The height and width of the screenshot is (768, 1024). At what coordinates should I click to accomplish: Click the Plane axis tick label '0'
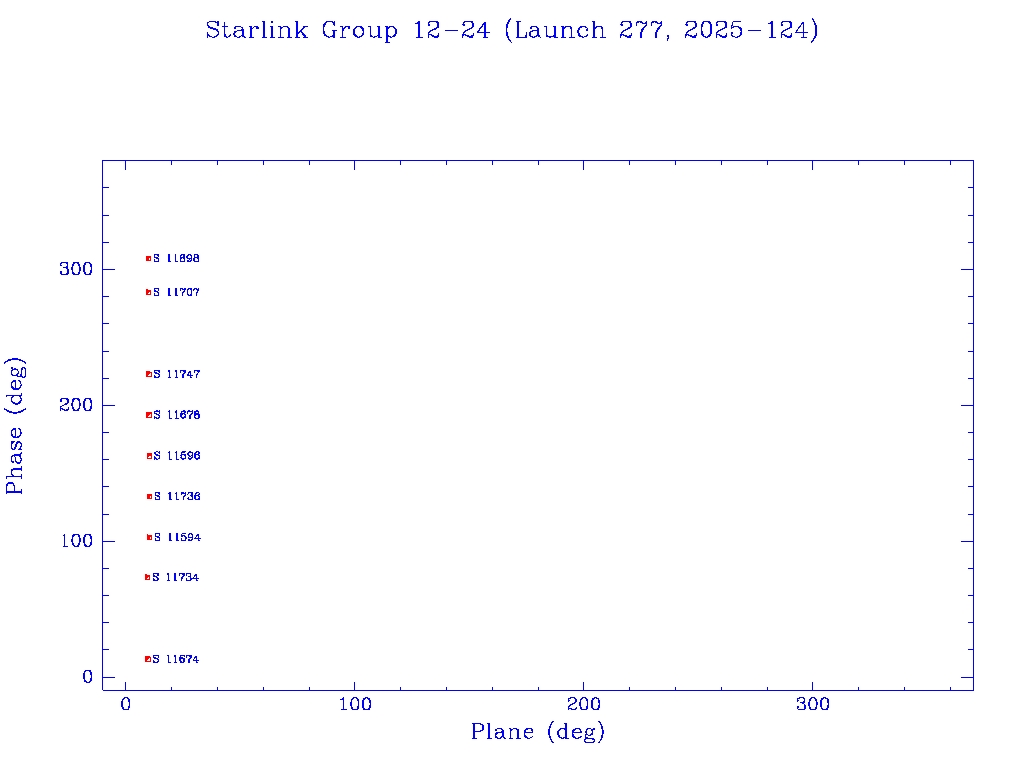tap(125, 705)
